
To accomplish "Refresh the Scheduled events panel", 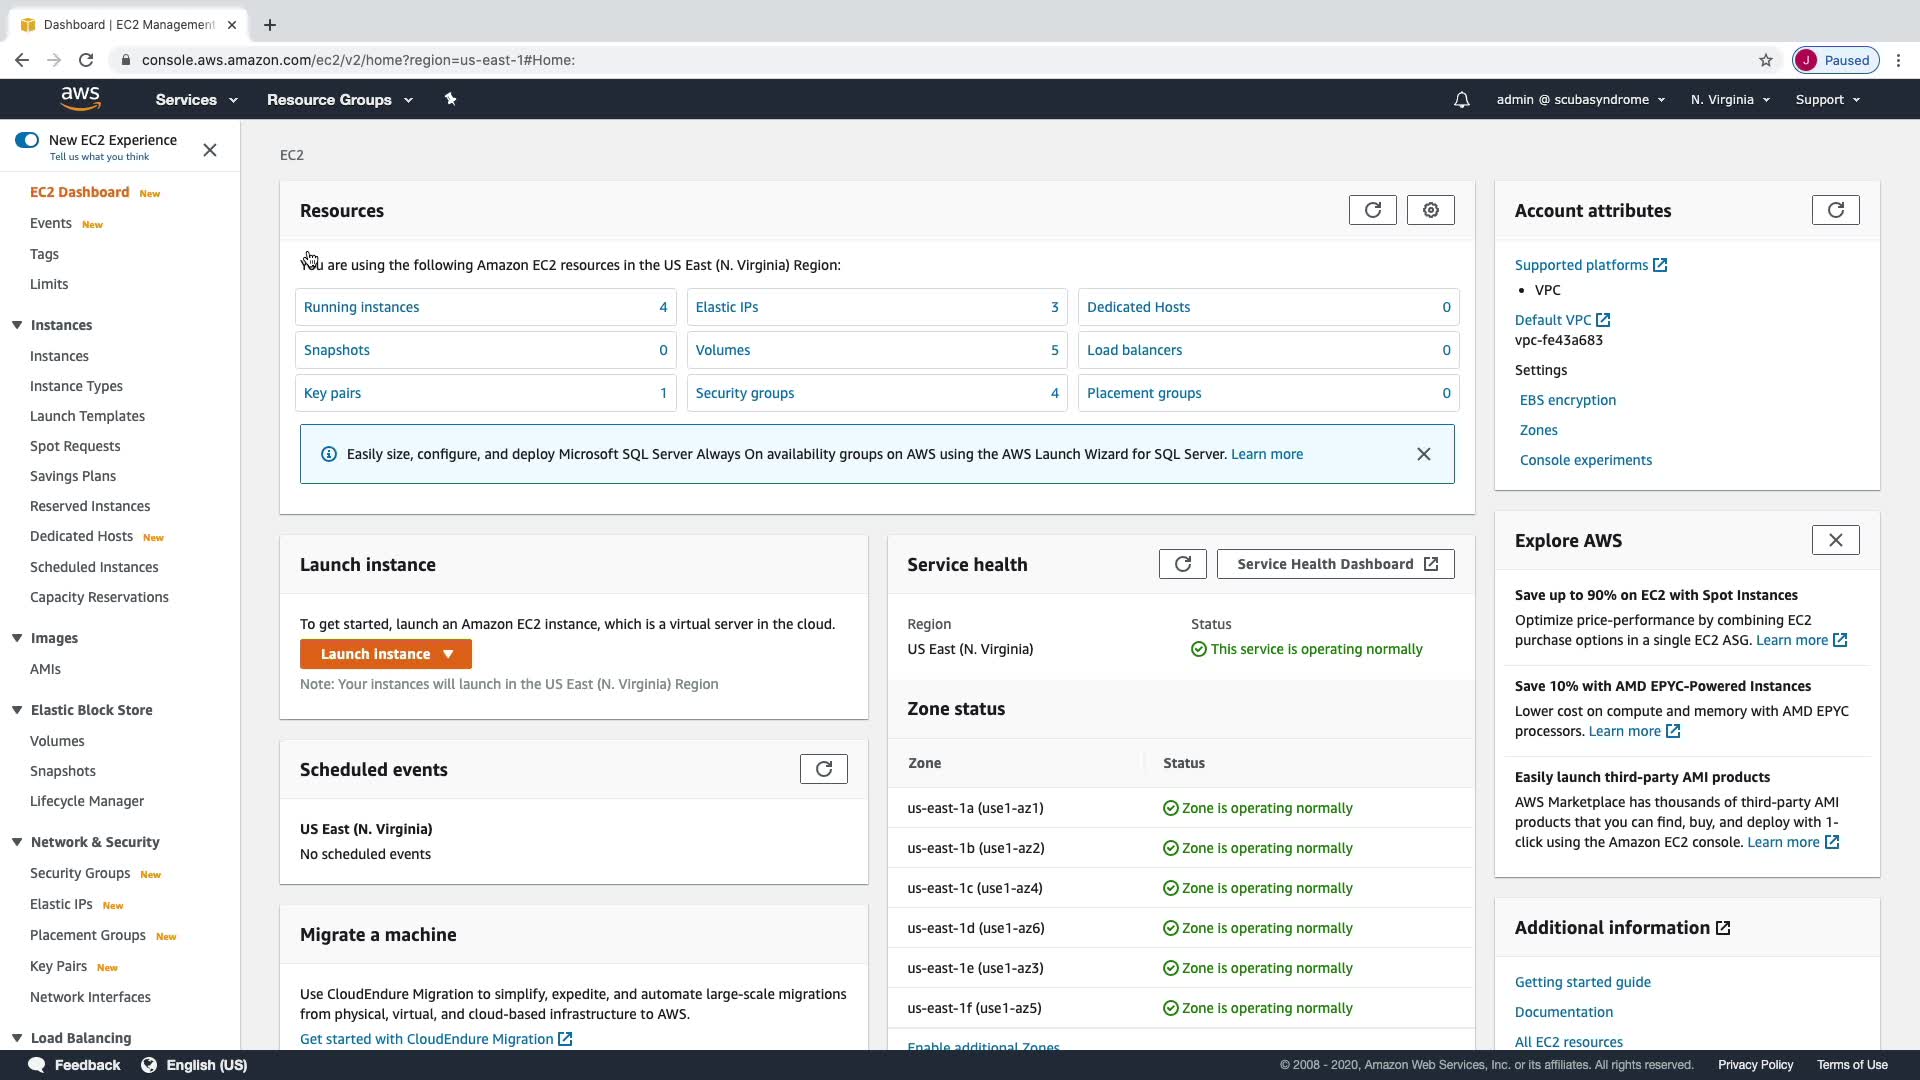I will [823, 769].
